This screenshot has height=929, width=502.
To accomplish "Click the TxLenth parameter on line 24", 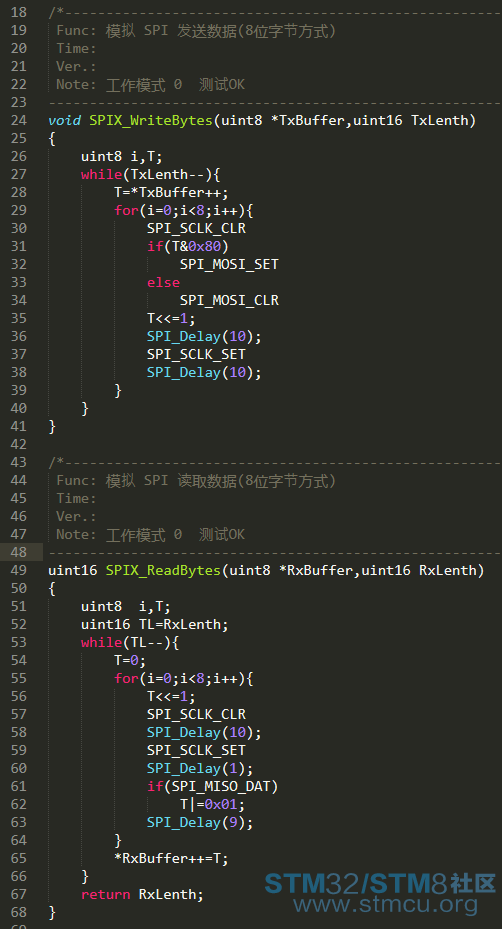I will [440, 121].
